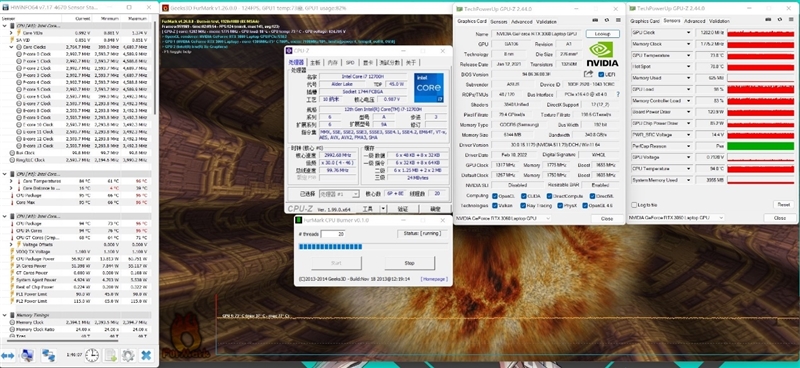Click GPU-Z Graphics Card window refresh icon

(606, 21)
